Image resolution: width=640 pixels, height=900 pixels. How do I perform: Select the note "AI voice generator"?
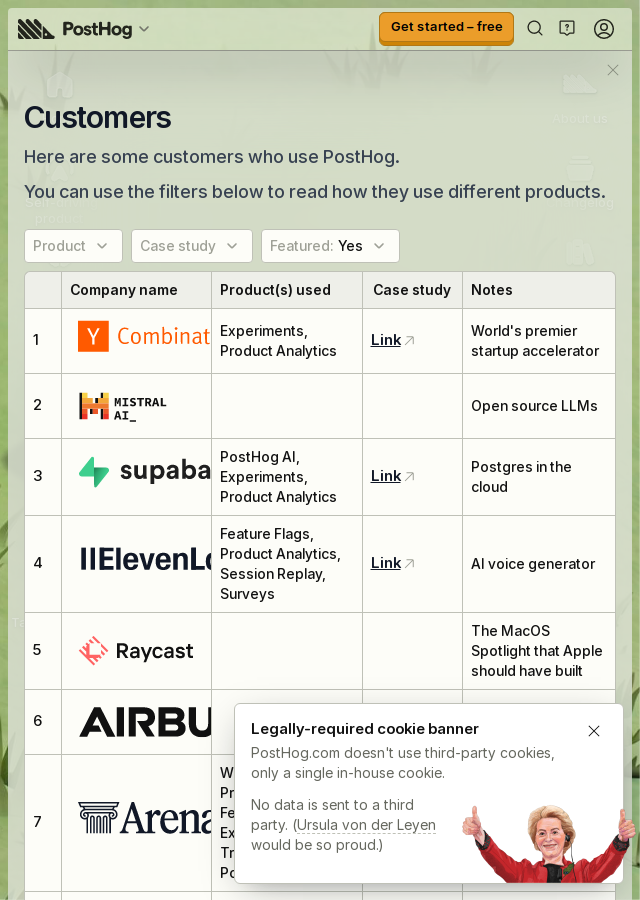coord(533,564)
